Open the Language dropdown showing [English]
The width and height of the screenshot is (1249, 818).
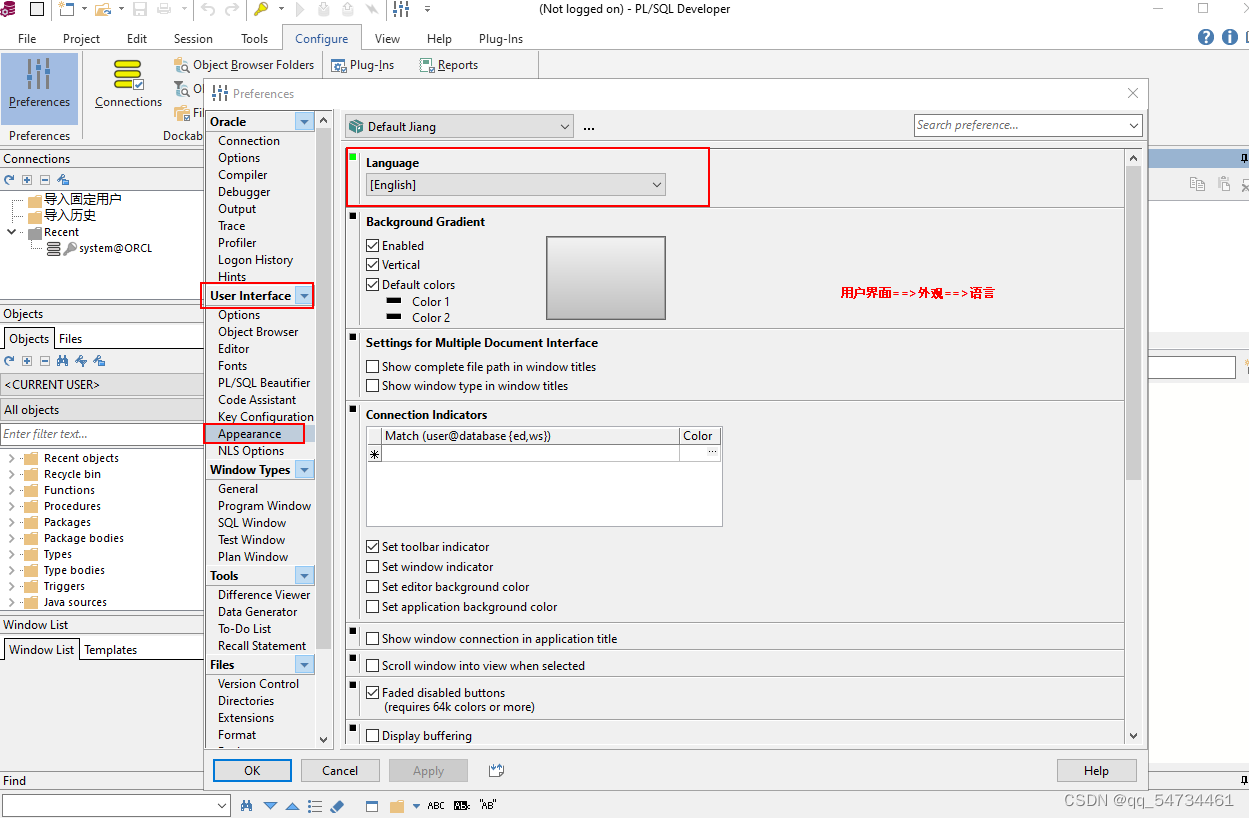coord(515,185)
